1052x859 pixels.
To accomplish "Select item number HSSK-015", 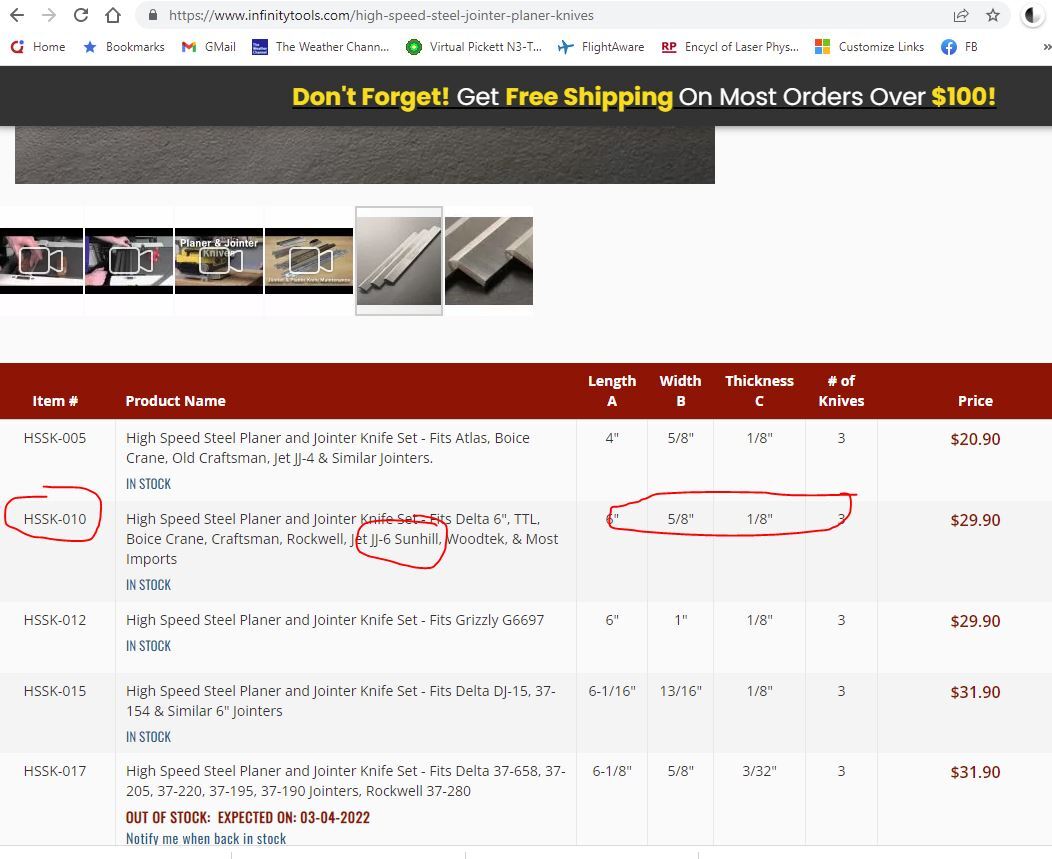I will pos(55,691).
